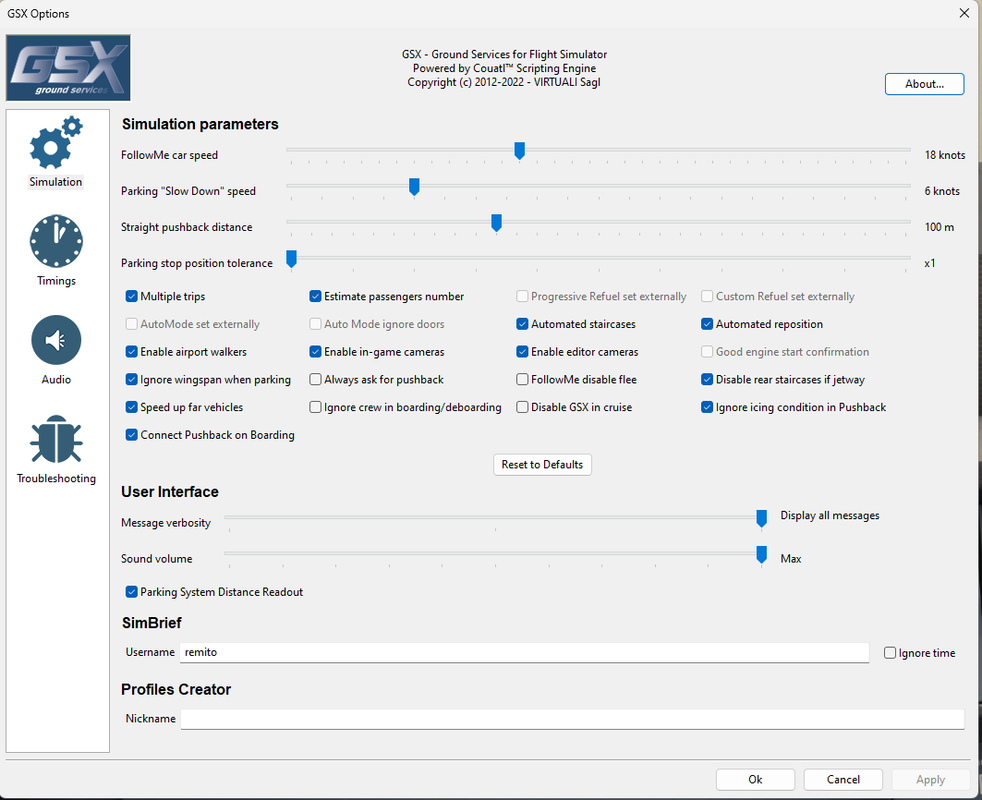Enable Disable GSX in cruise checkbox
The height and width of the screenshot is (800, 982).
click(x=522, y=407)
